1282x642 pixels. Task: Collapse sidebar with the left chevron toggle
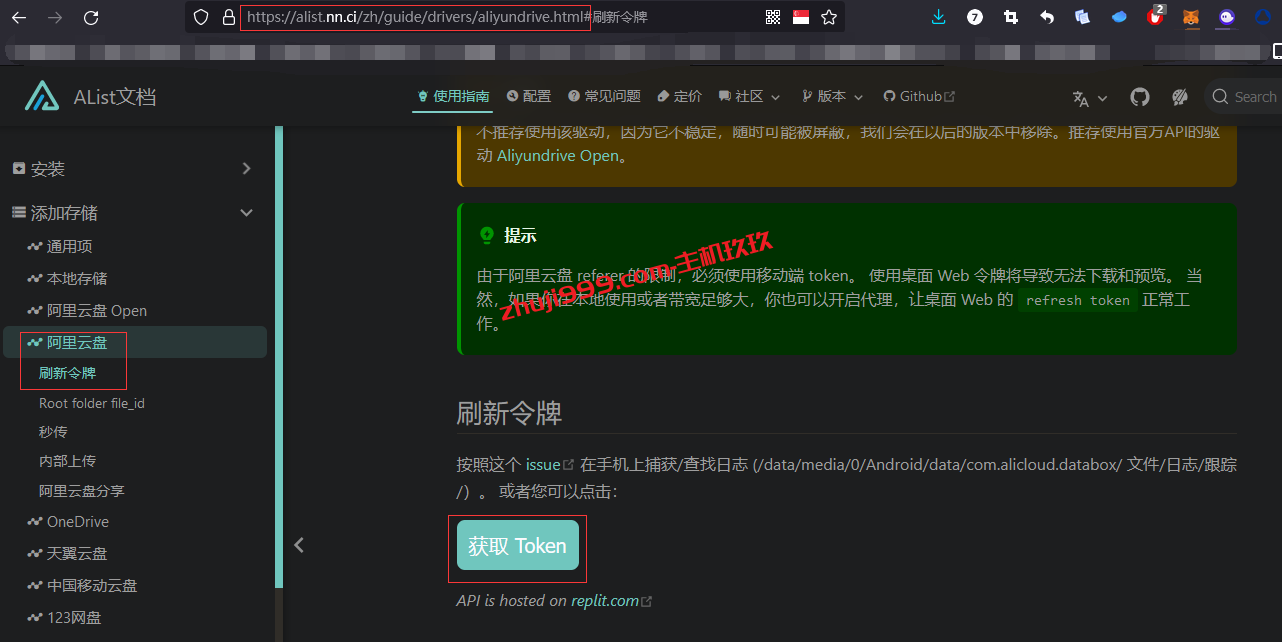tap(298, 545)
